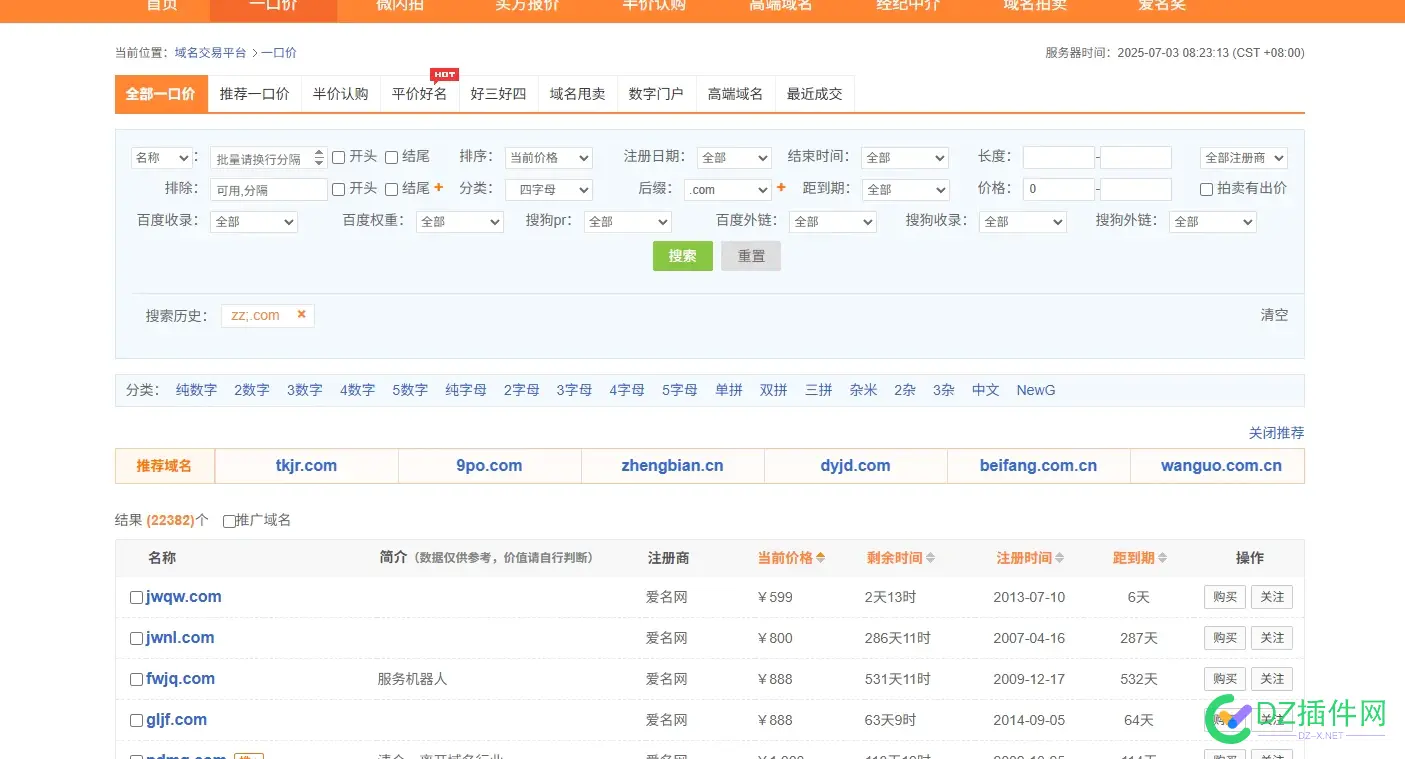Click the green 搜索 button
Image resolution: width=1405 pixels, height=759 pixels.
[682, 256]
